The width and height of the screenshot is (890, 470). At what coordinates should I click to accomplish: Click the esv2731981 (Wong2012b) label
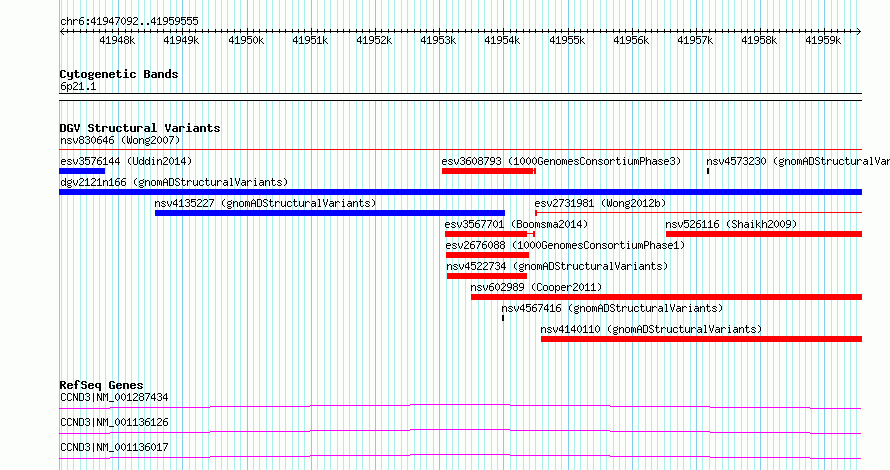600,203
